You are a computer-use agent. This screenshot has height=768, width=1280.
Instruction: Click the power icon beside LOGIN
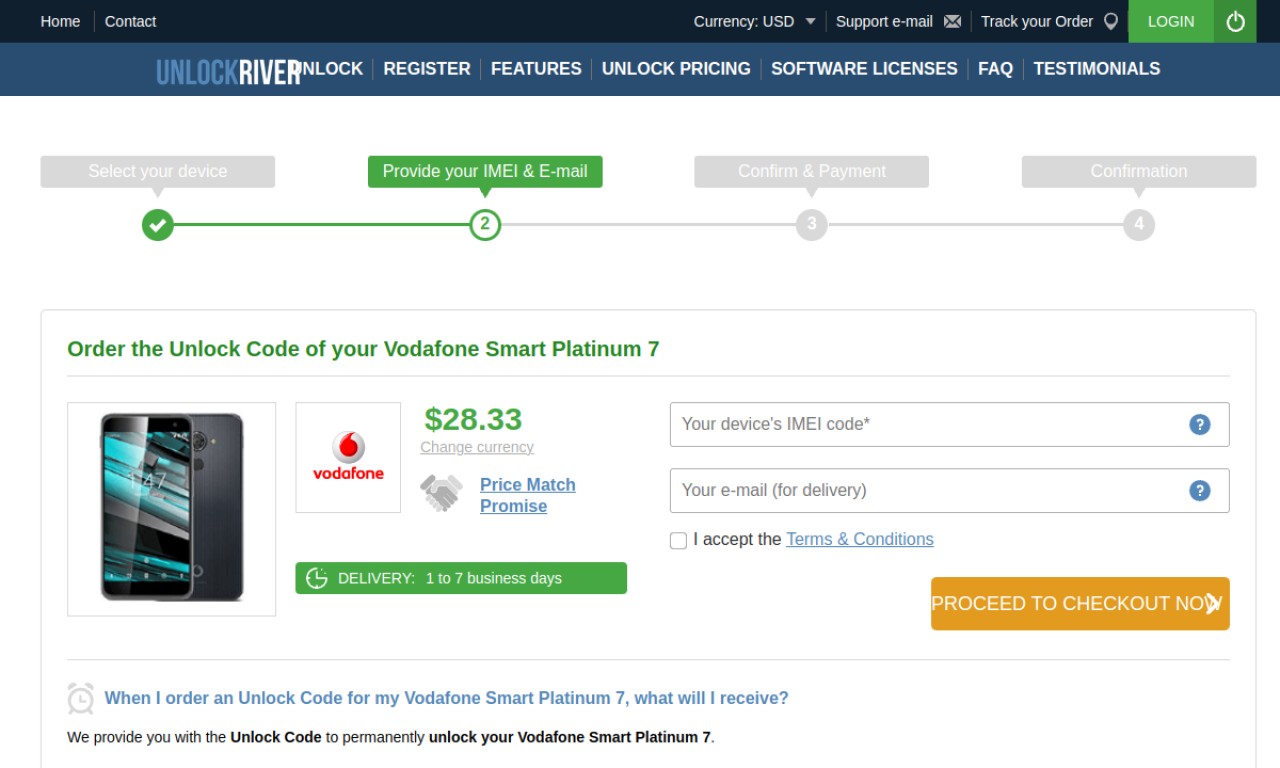click(x=1235, y=21)
